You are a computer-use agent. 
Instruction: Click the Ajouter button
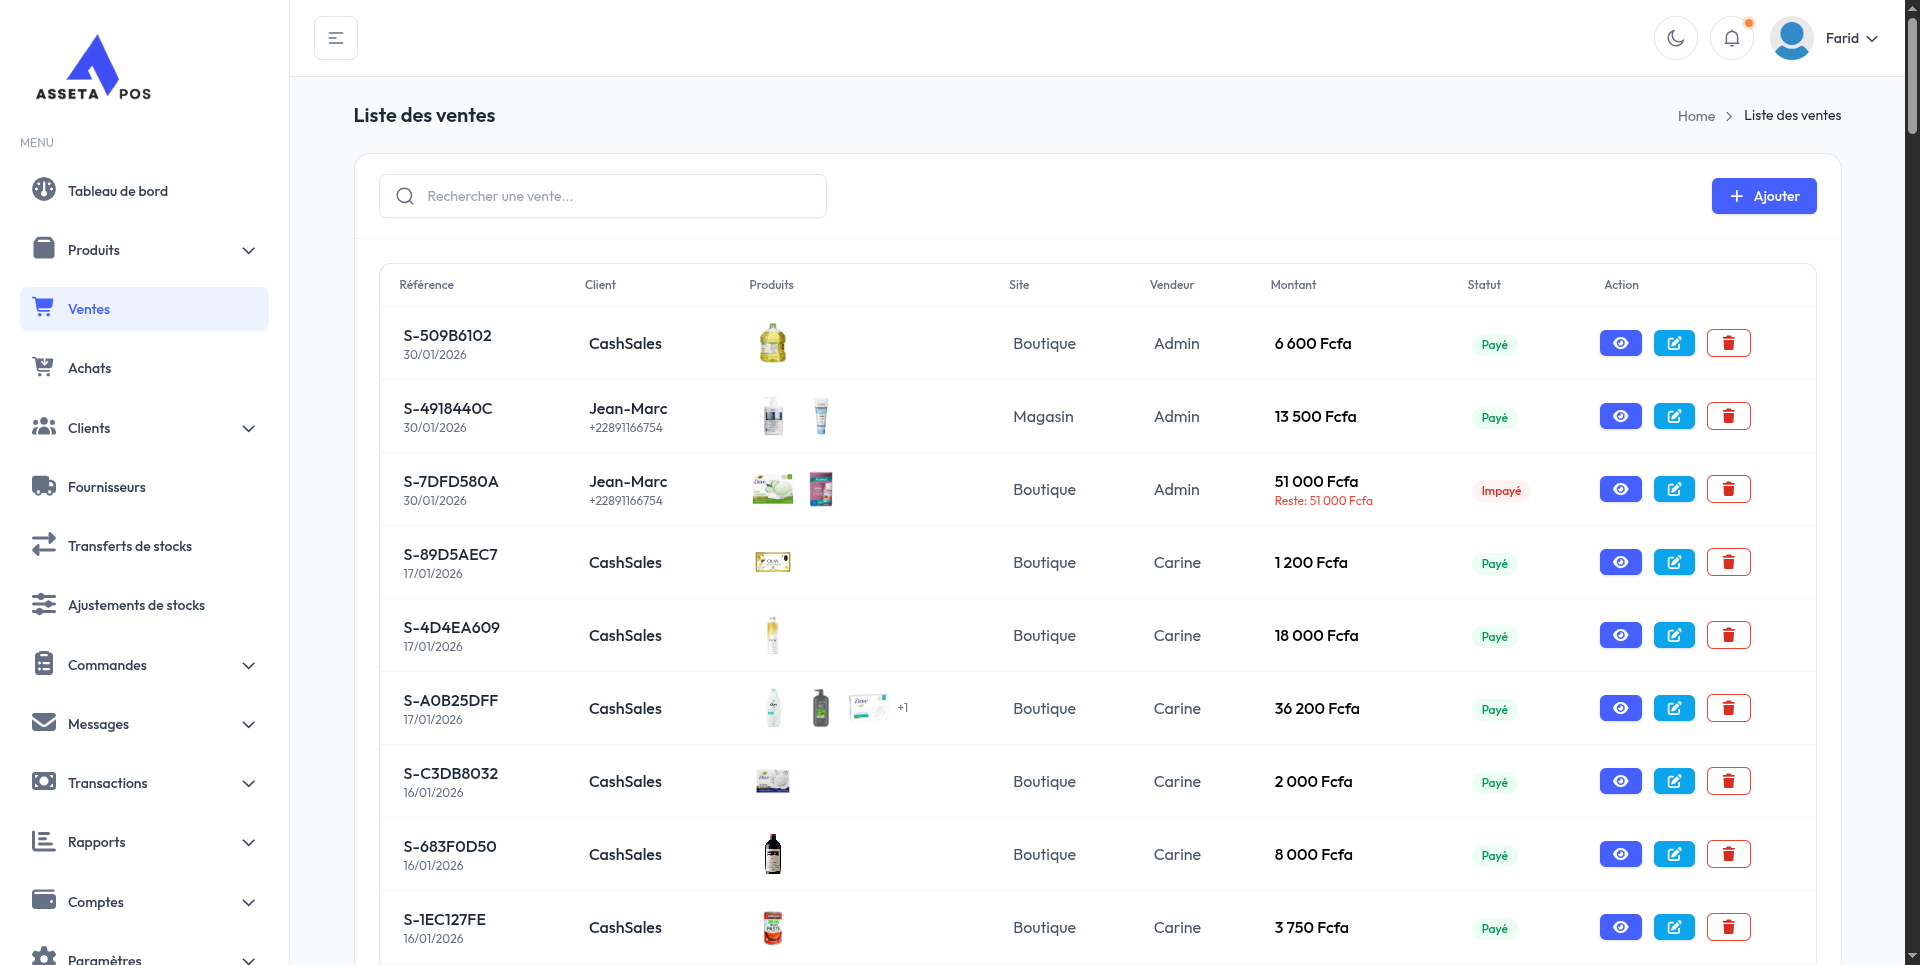(1764, 196)
